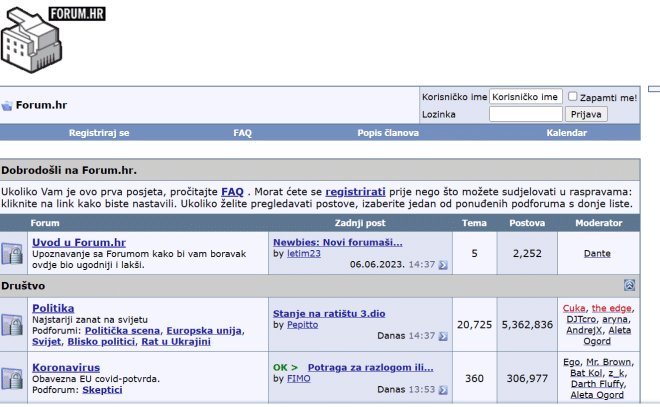Click the 306,977 posts count for Koronavirus

tap(527, 378)
